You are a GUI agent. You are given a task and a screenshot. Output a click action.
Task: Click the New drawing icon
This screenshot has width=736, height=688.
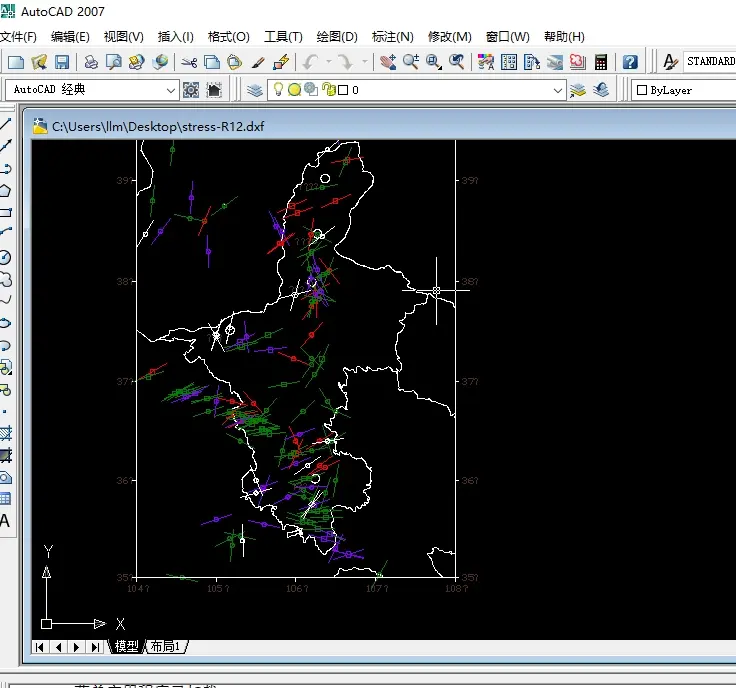[16, 61]
